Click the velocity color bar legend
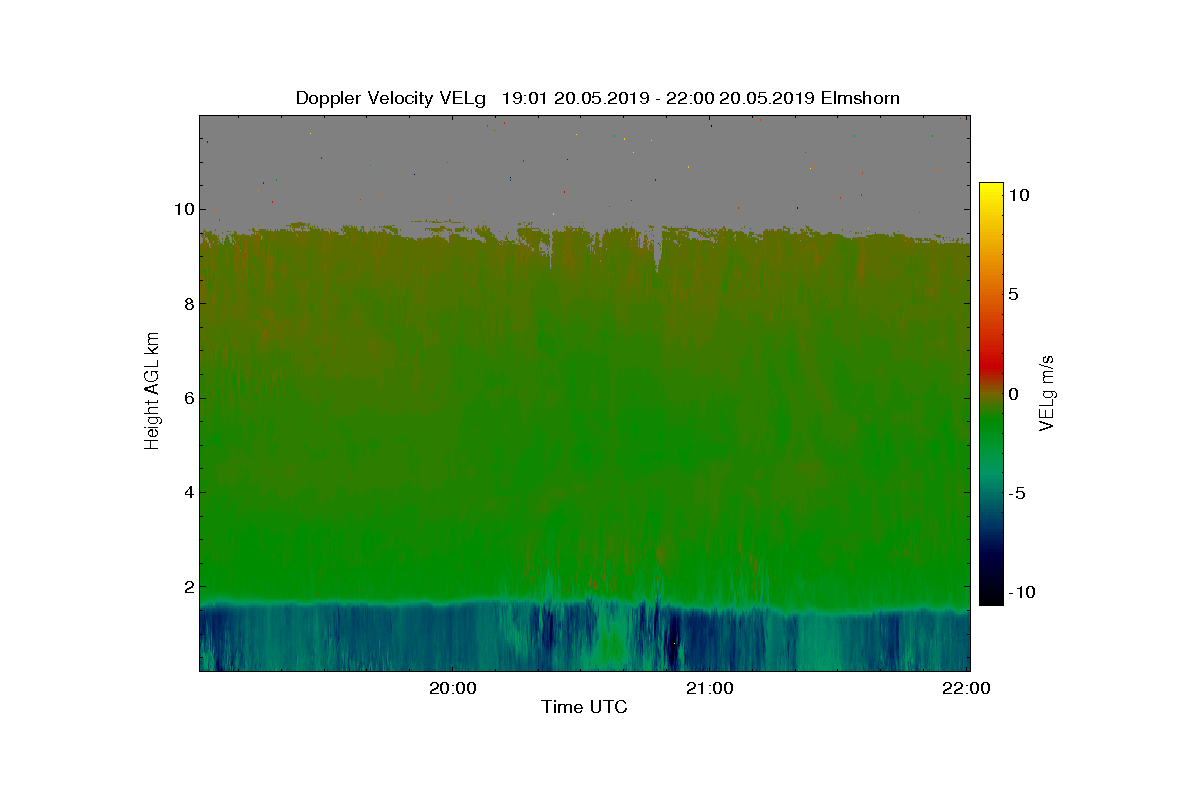1200x800 pixels. pyautogui.click(x=991, y=394)
